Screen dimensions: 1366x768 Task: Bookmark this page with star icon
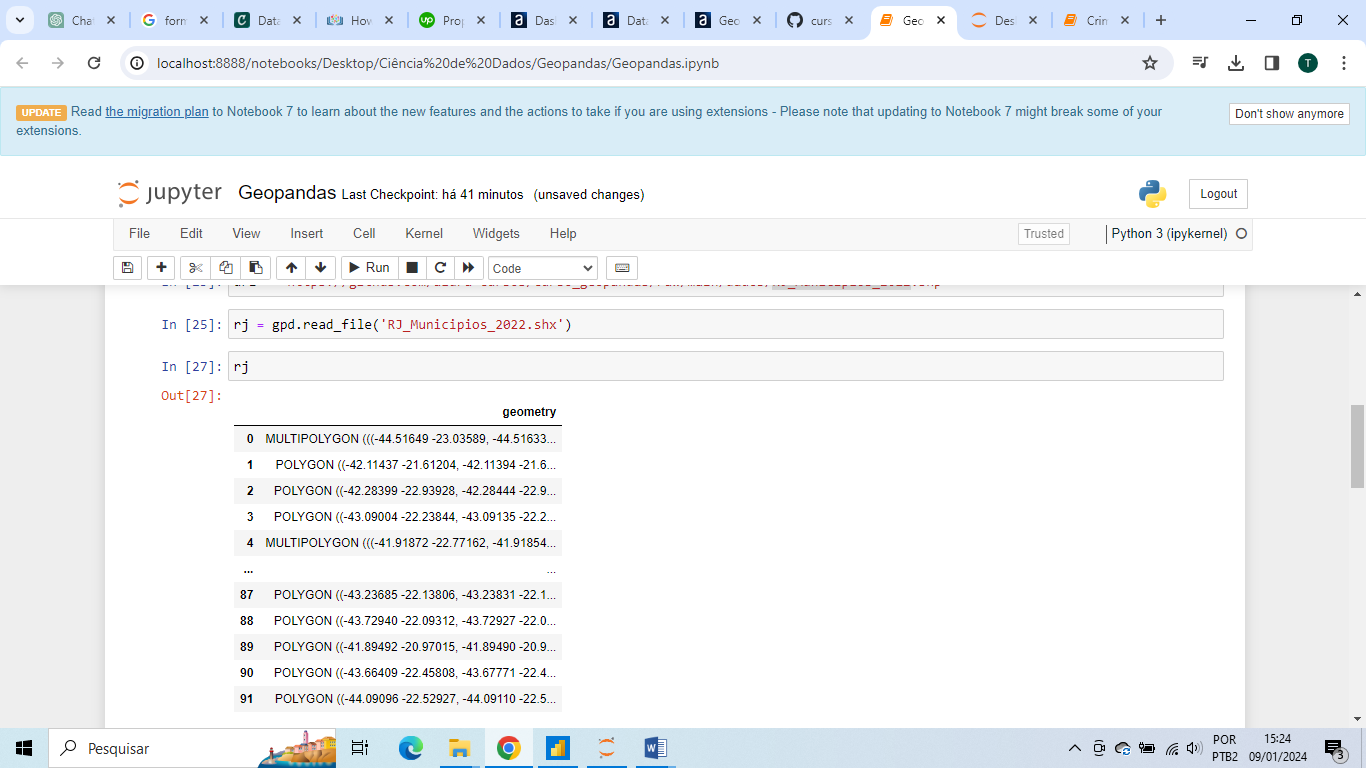tap(1150, 63)
